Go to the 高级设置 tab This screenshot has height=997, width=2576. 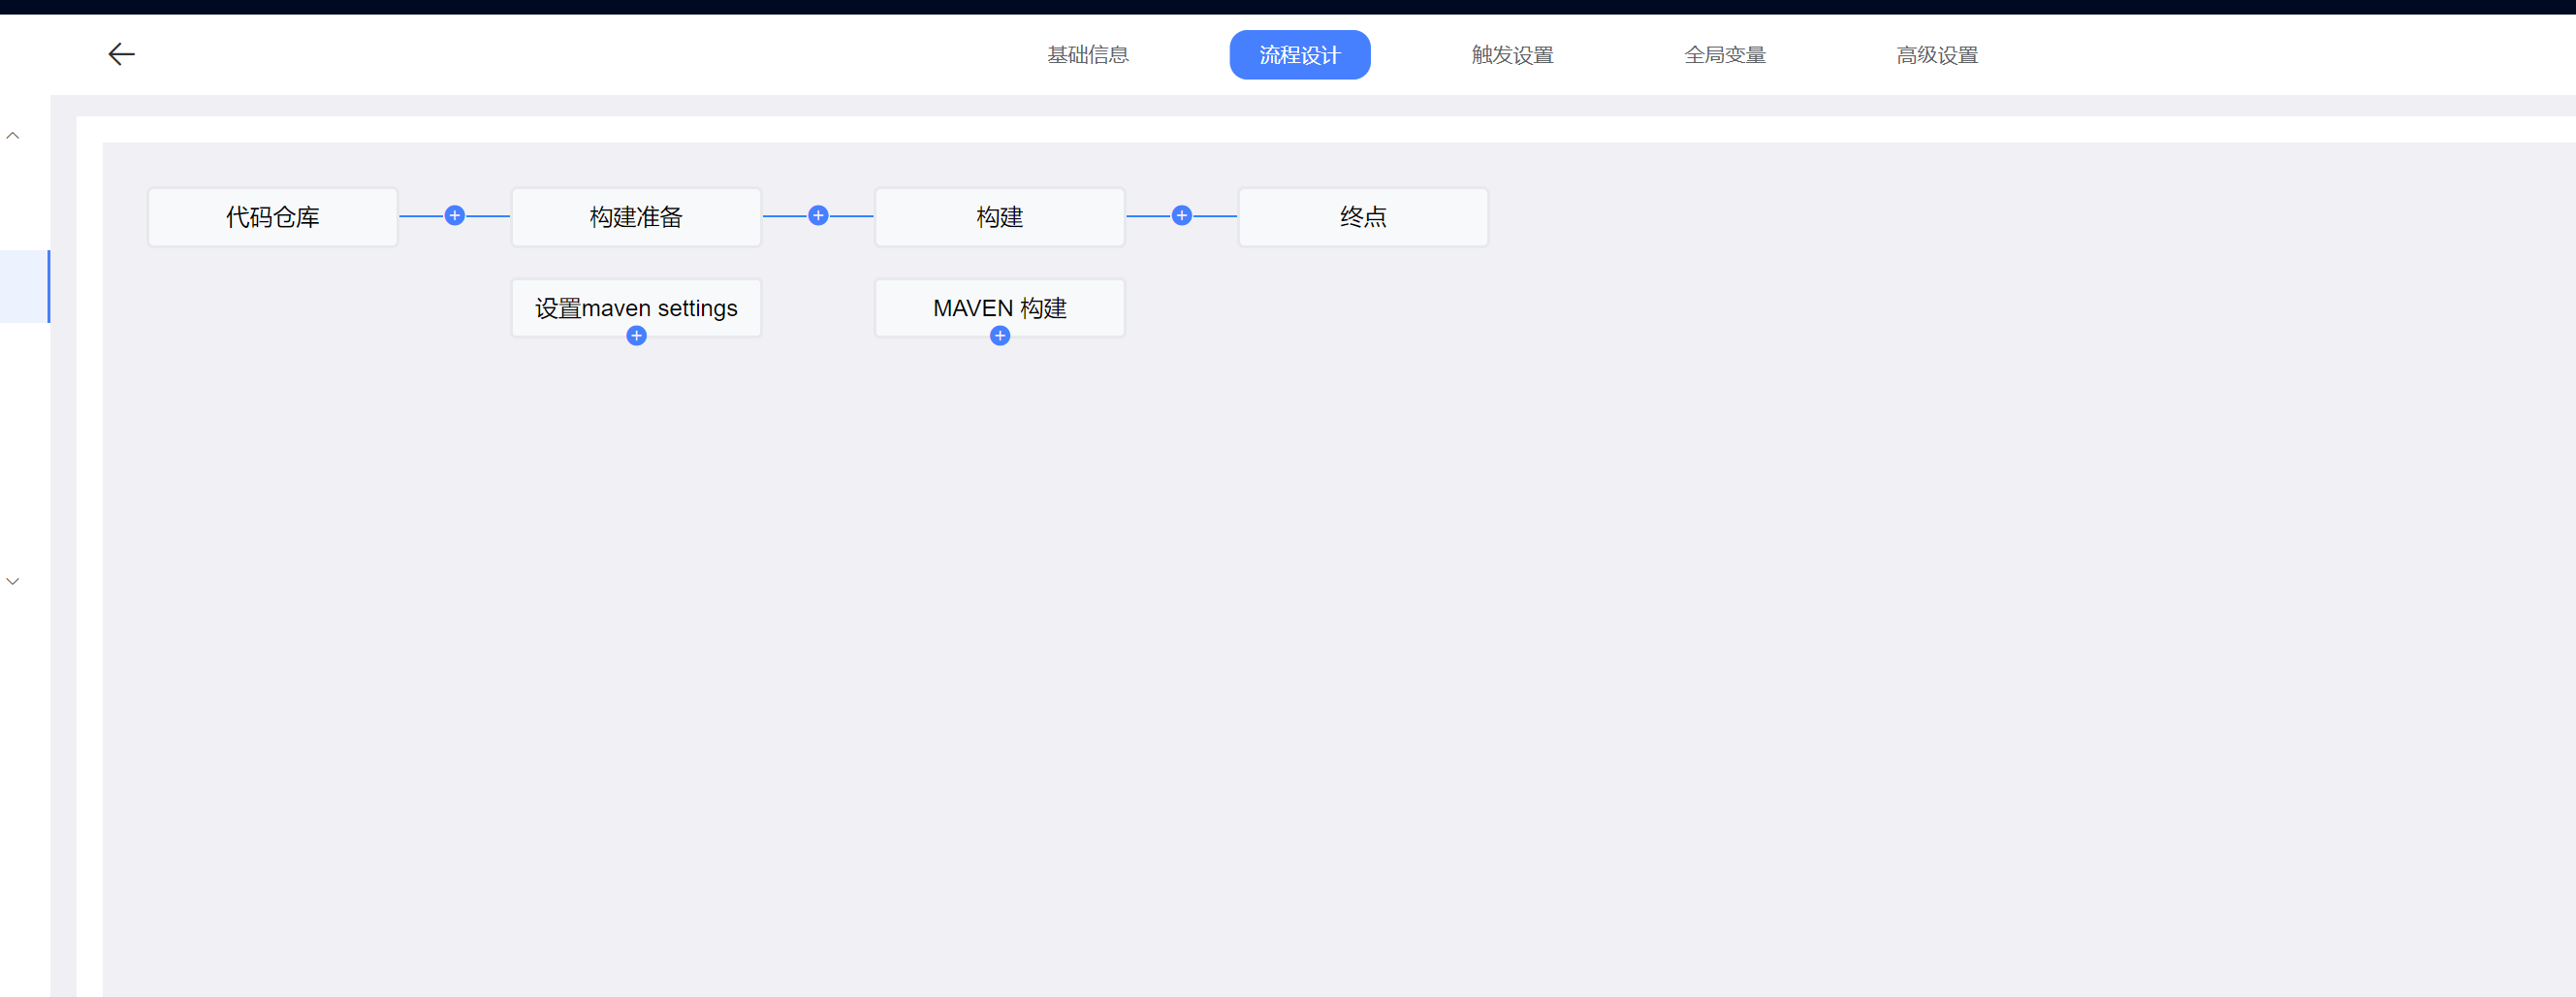point(1937,55)
